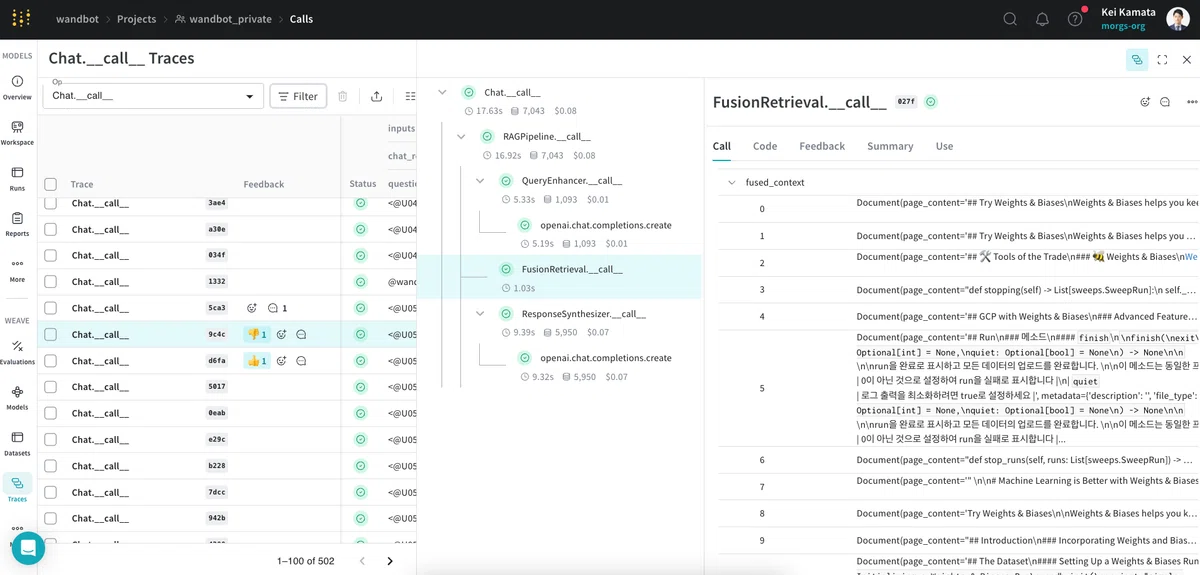Check the box for trace 5ca3

[x=51, y=308]
